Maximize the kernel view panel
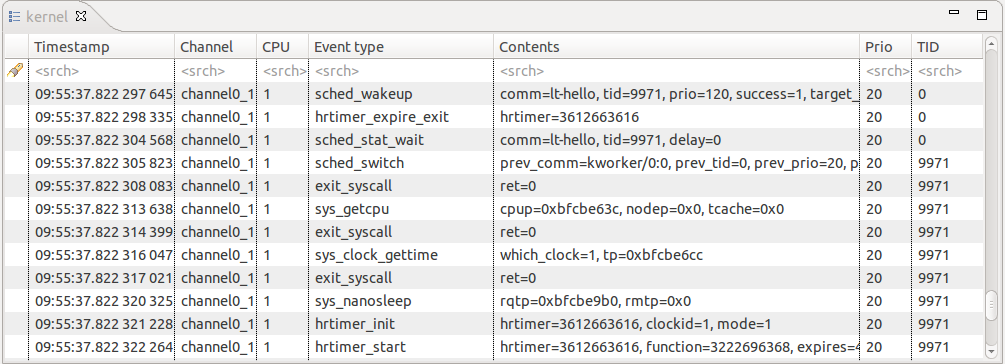1005x364 pixels. [x=981, y=15]
